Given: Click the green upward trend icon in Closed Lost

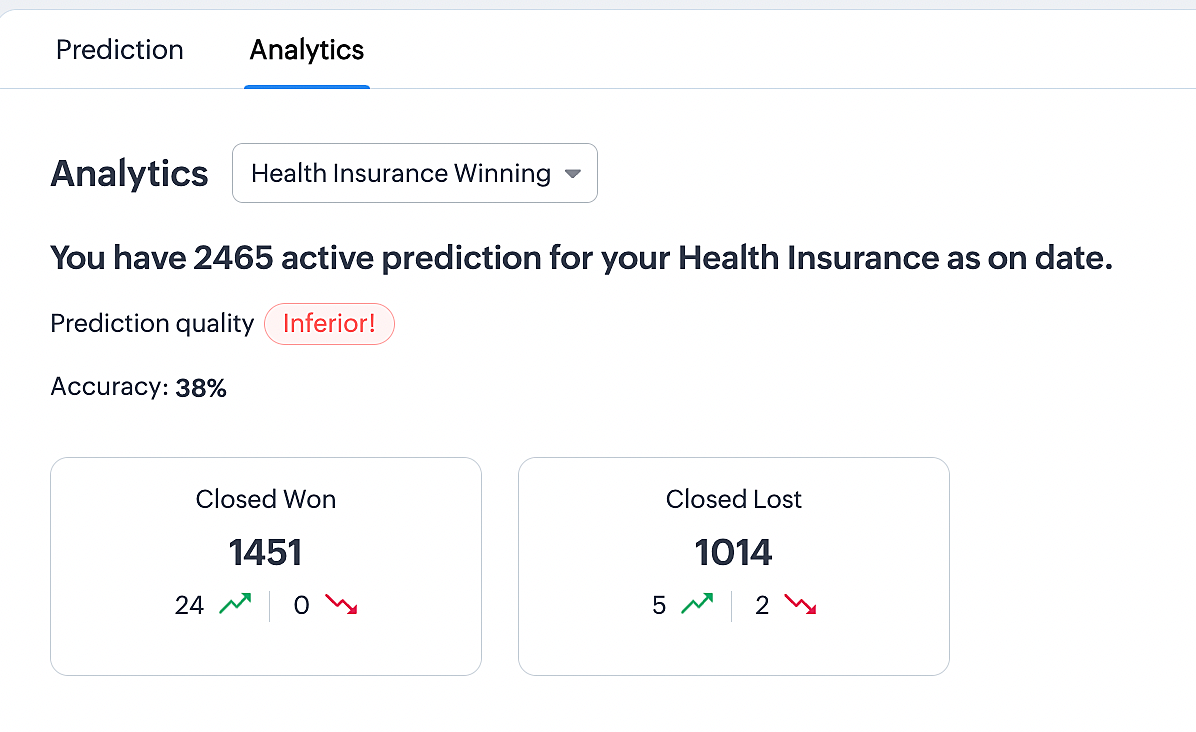Looking at the screenshot, I should [697, 604].
